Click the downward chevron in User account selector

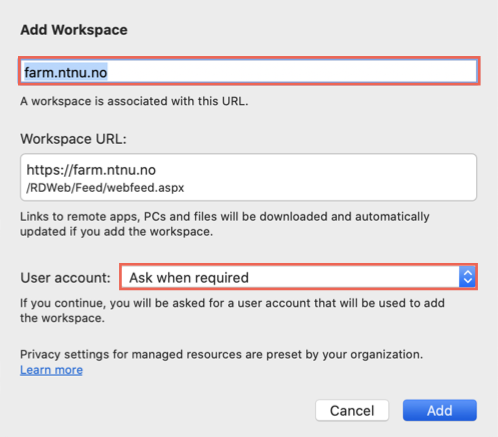467,281
